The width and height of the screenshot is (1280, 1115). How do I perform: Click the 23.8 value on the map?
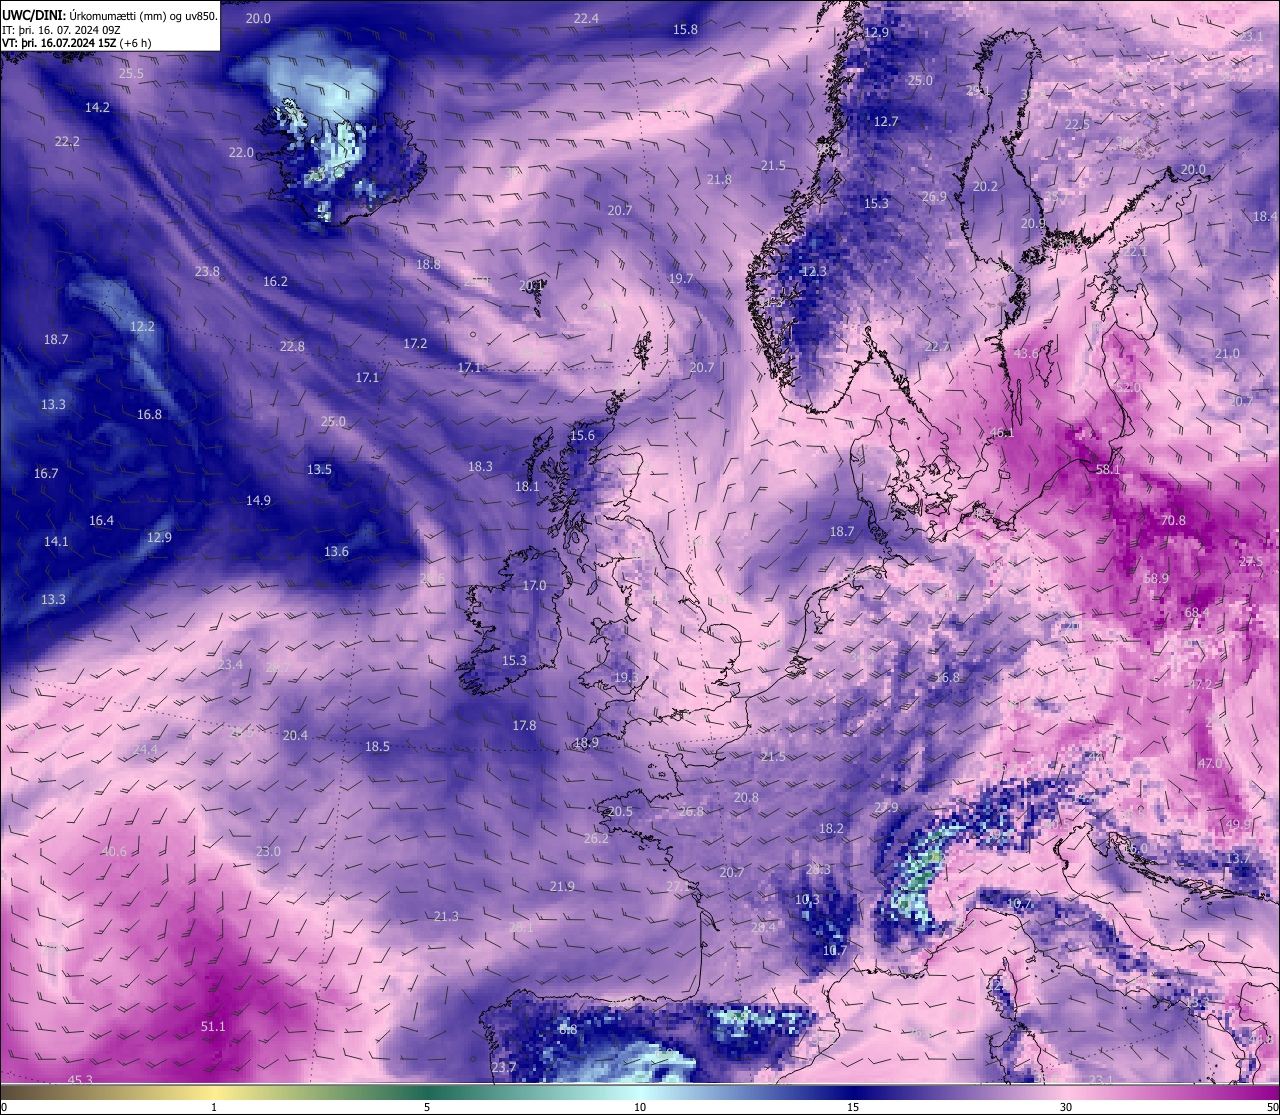point(207,271)
